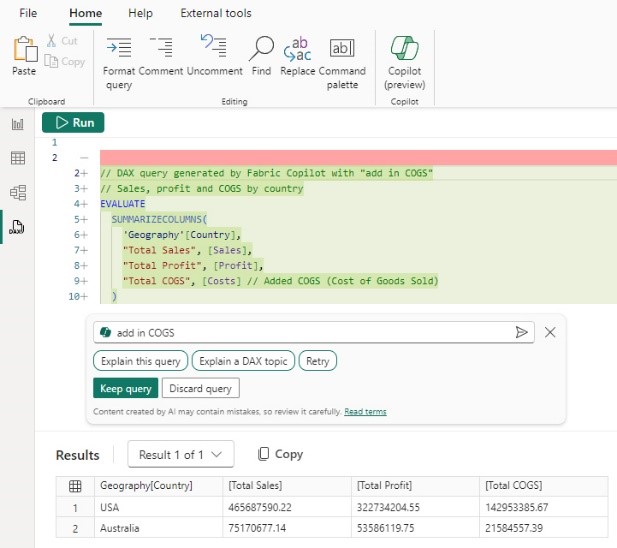The image size is (617, 548).
Task: Click the Uncomment lines icon
Action: point(214,46)
